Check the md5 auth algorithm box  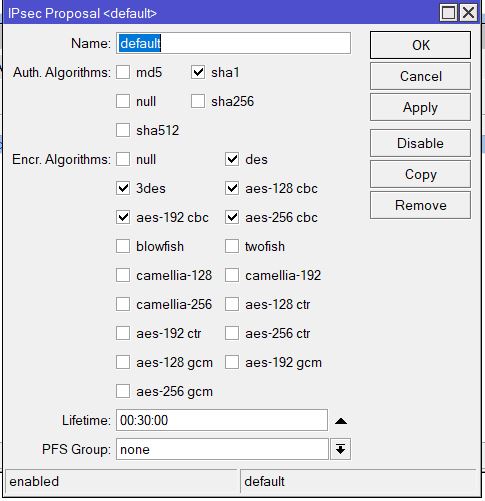tap(123, 72)
